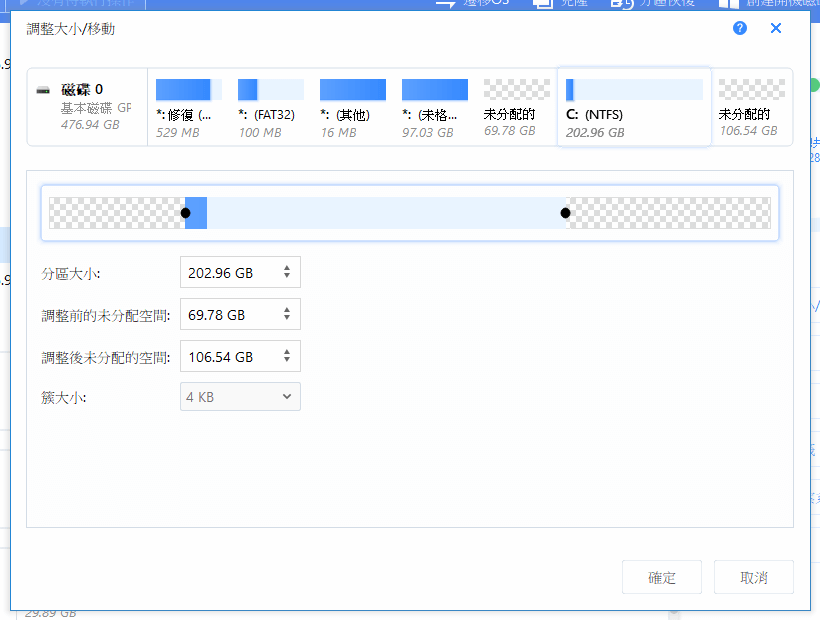Click the right resize handle dot

point(565,212)
